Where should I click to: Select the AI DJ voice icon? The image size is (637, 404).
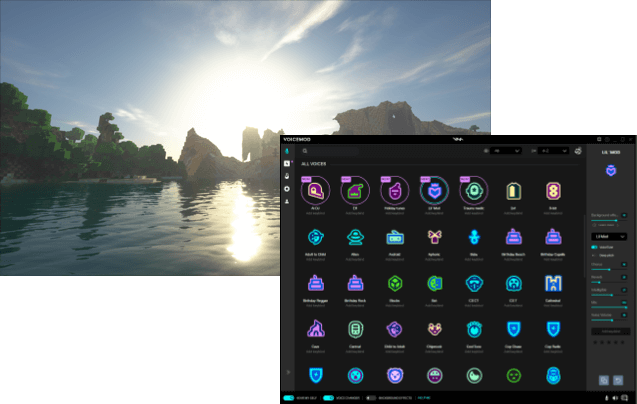point(315,191)
